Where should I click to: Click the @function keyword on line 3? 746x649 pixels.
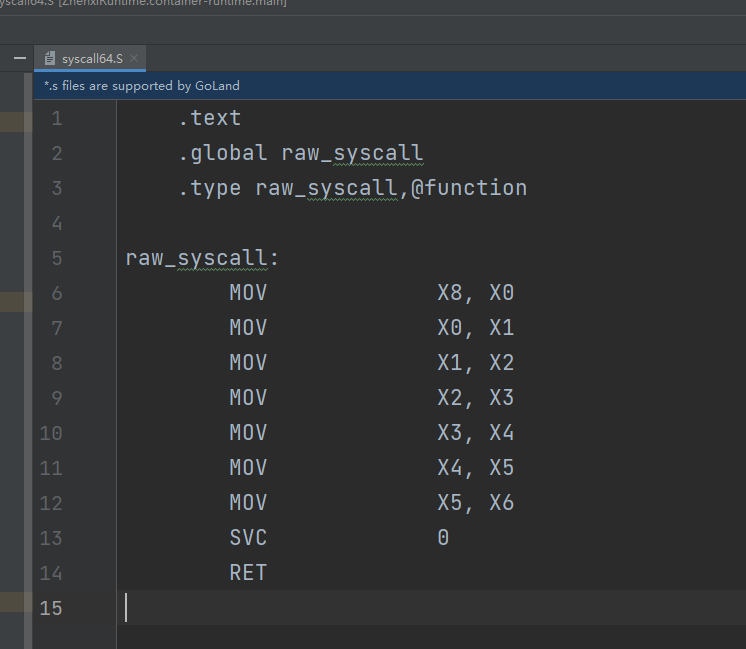[469, 188]
